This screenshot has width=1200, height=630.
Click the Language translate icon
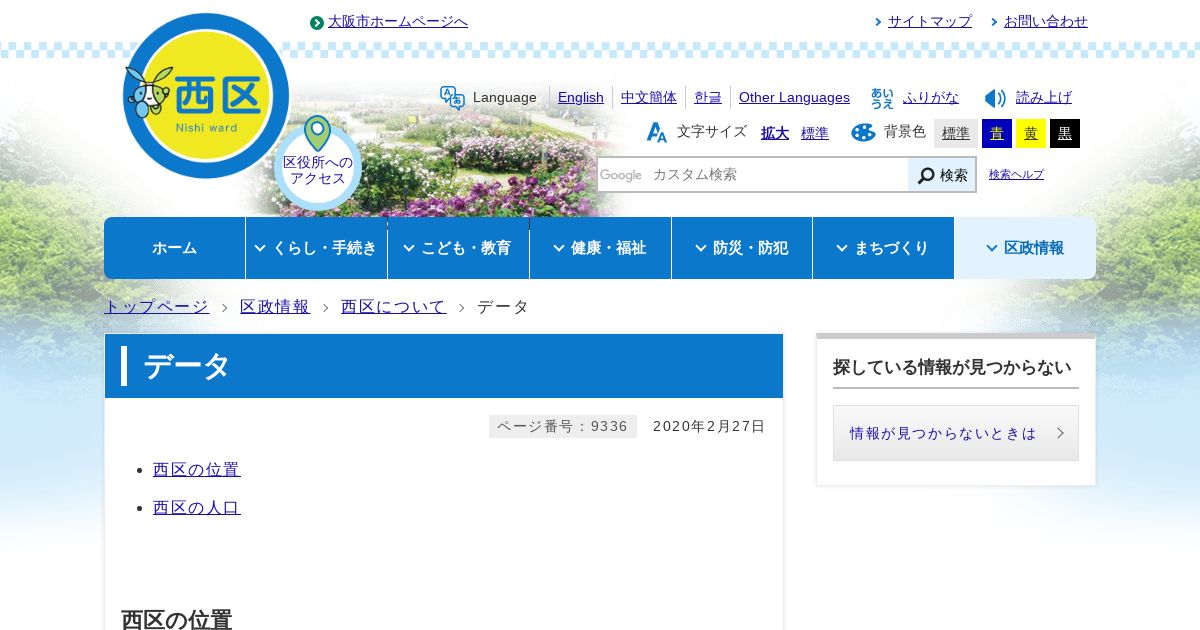[x=452, y=97]
